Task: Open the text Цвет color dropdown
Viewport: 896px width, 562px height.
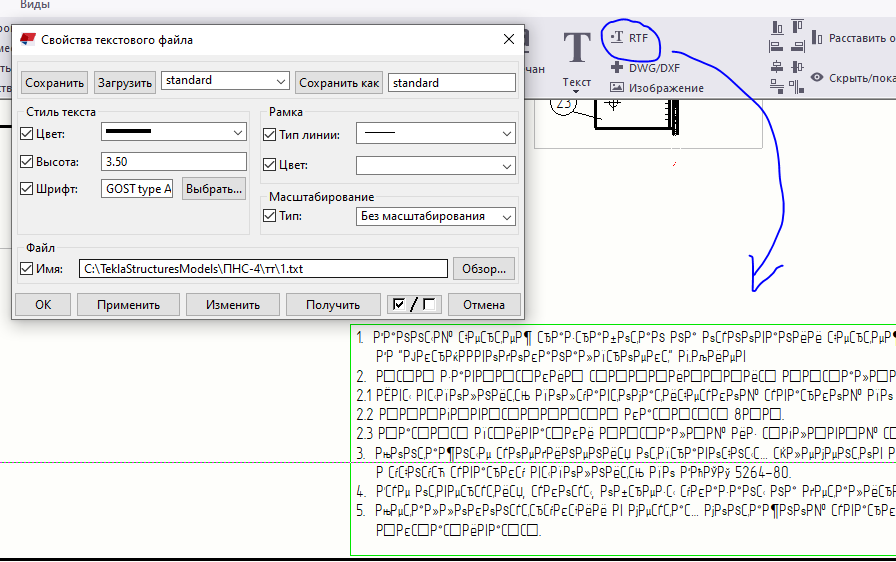Action: tap(174, 132)
